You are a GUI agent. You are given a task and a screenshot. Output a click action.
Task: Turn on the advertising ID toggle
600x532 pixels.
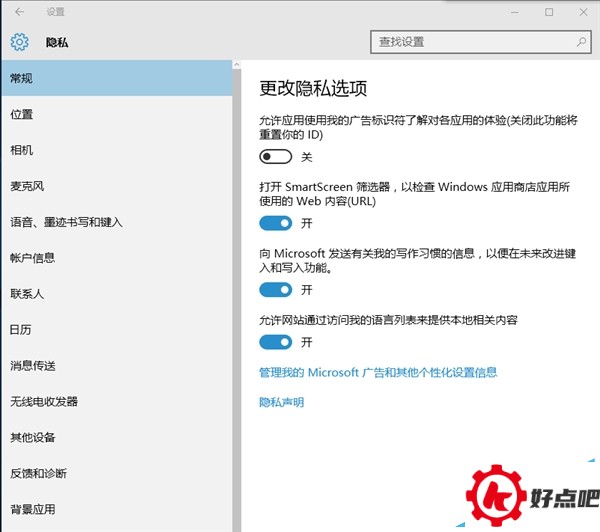point(276,157)
